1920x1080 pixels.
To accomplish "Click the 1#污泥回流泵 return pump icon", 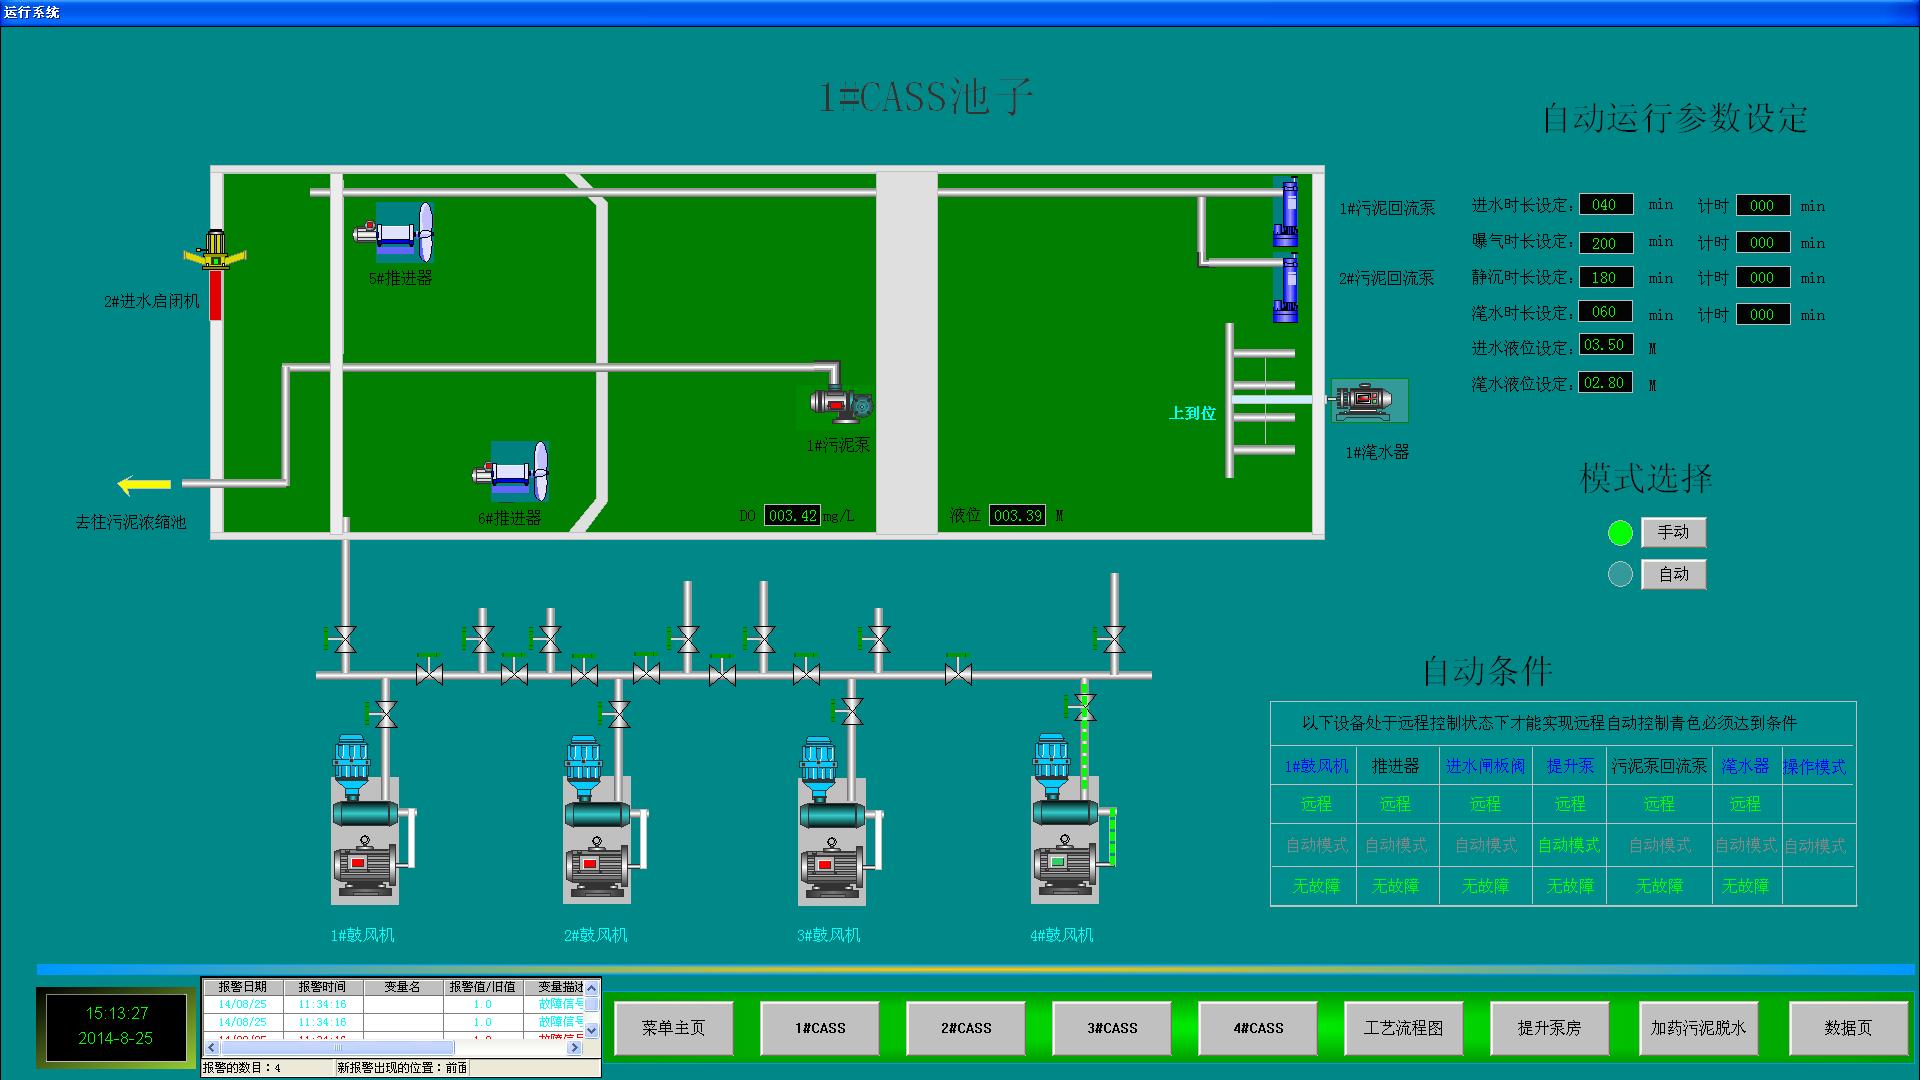I will (x=1285, y=212).
